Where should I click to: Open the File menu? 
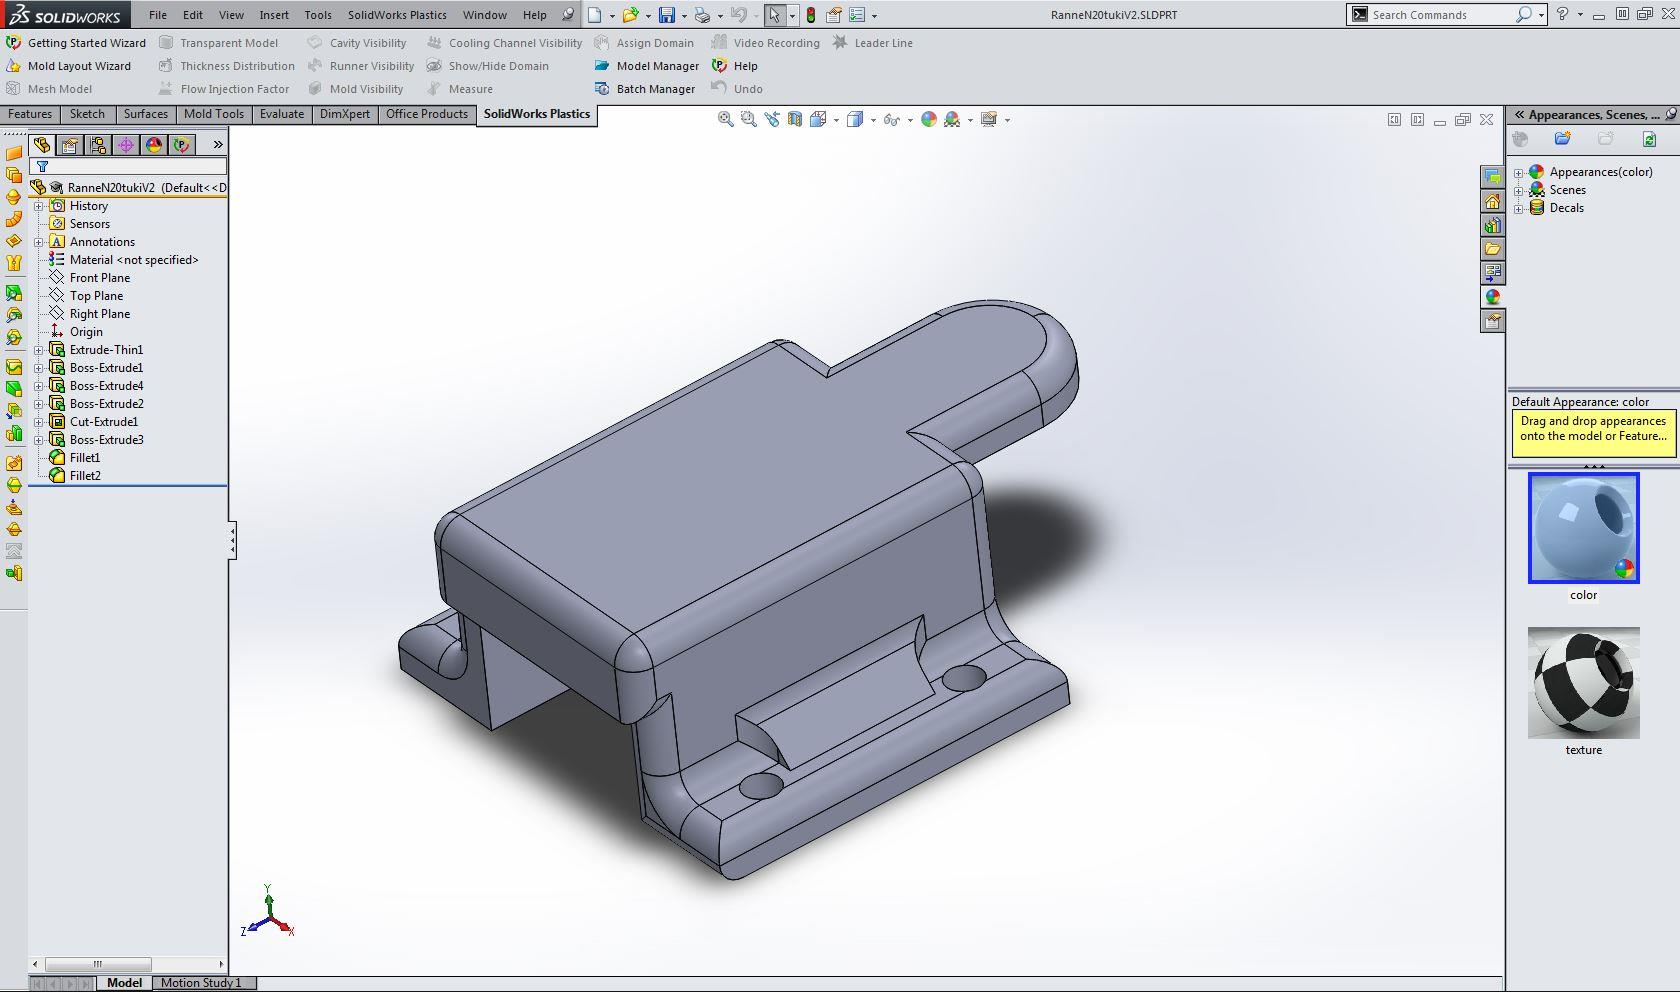pos(157,15)
